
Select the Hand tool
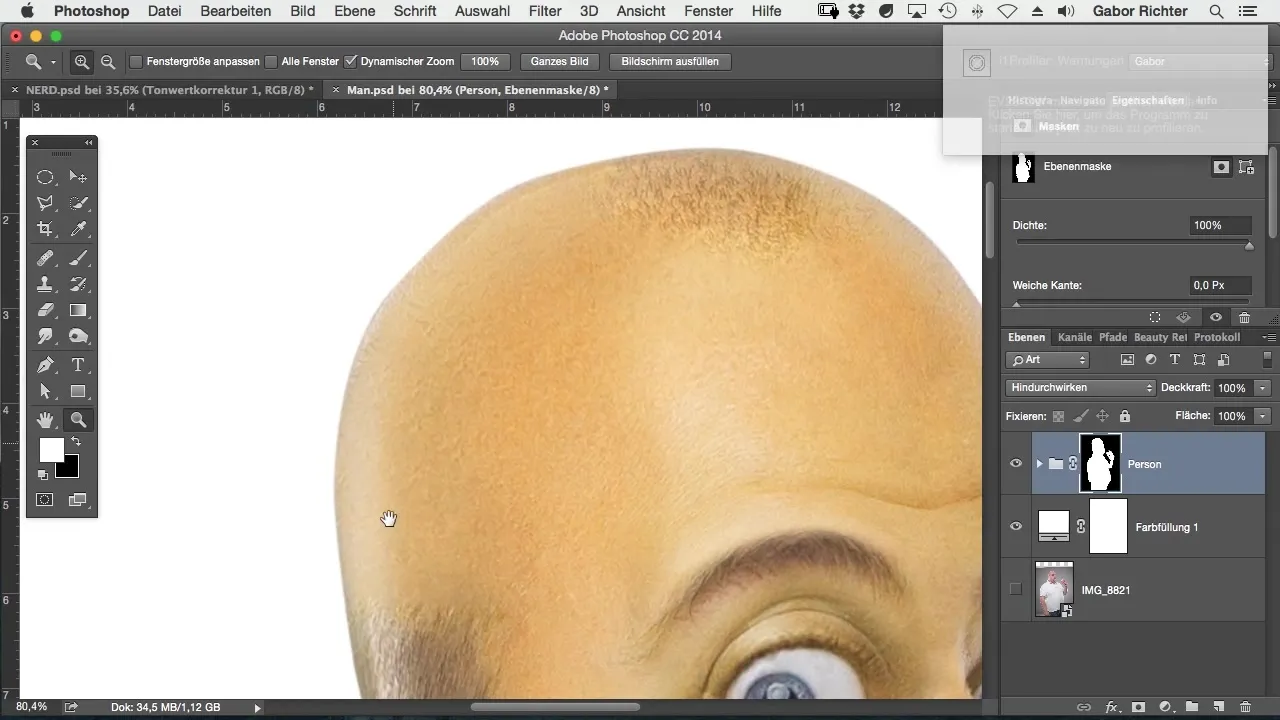[x=45, y=420]
